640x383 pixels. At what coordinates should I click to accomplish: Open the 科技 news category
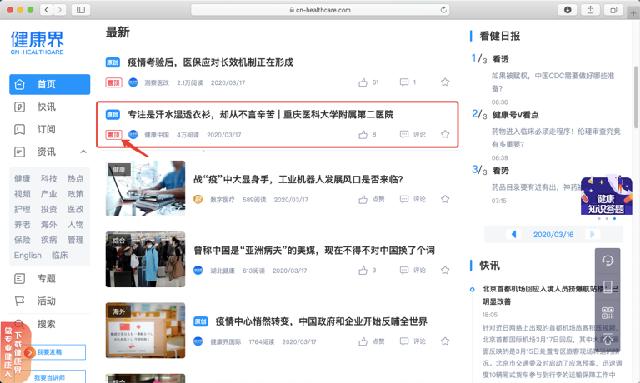click(x=49, y=178)
